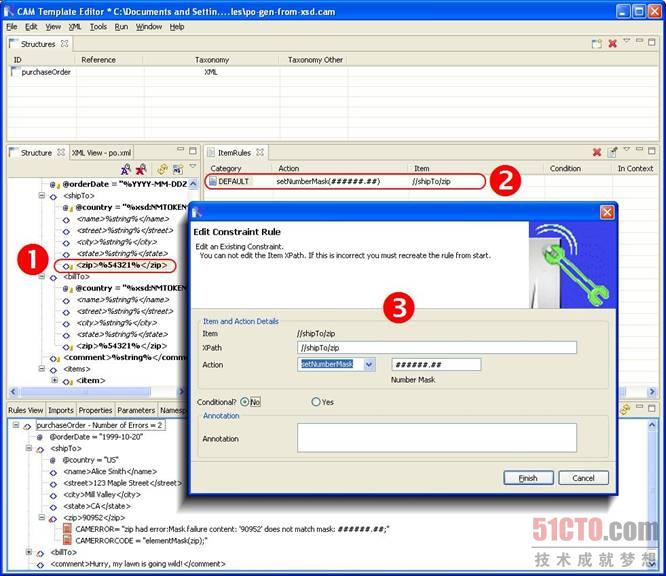The image size is (666, 576).
Task: Open the Edit menu
Action: click(31, 27)
